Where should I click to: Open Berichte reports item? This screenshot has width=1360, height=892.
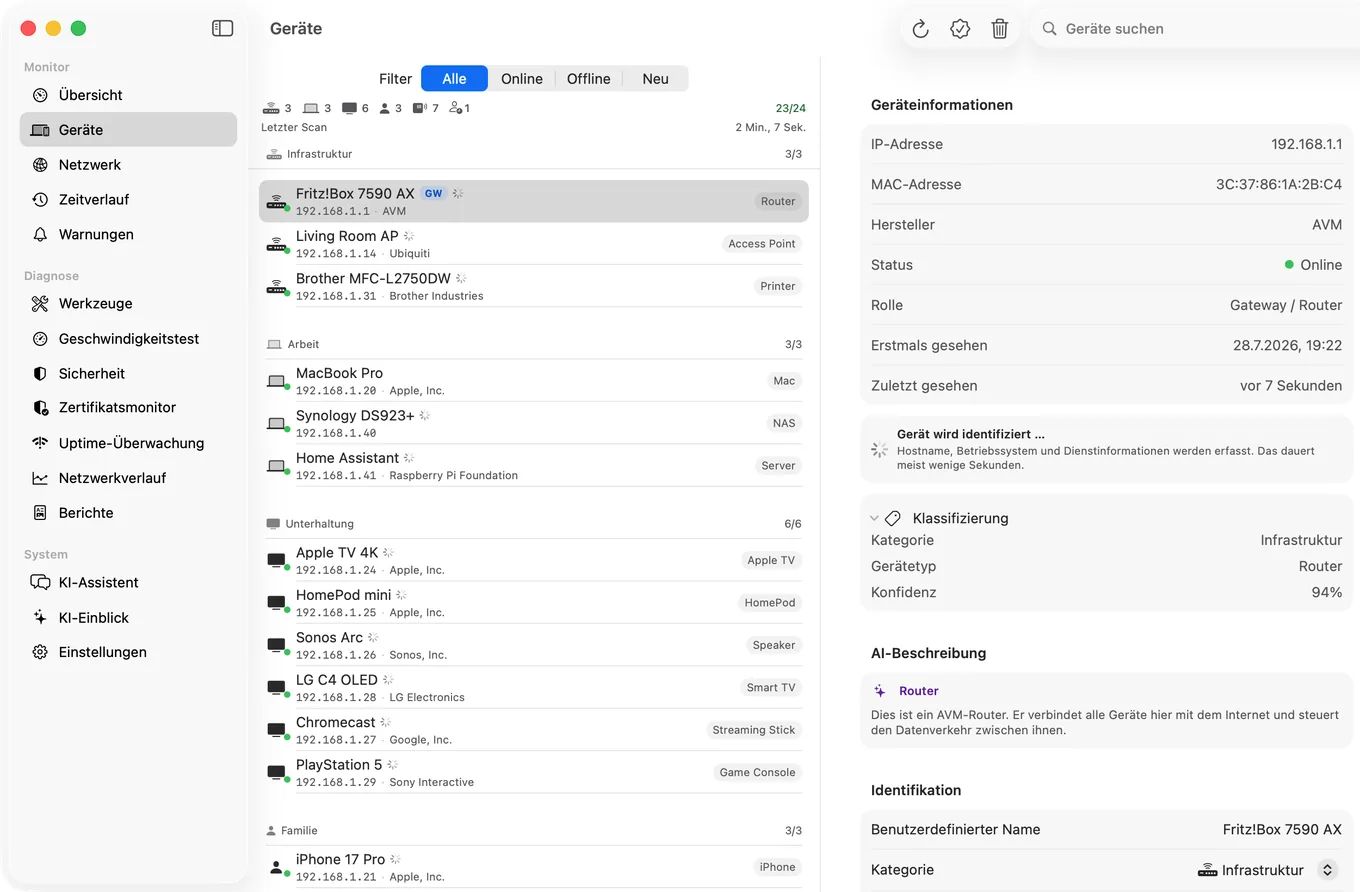point(128,513)
